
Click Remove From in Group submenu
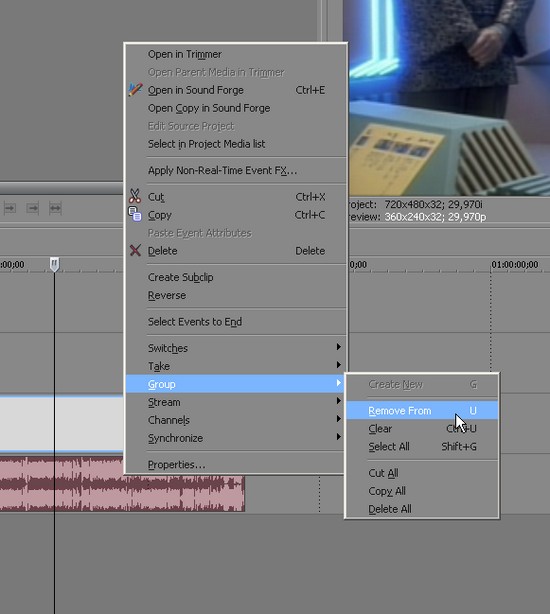pos(422,411)
